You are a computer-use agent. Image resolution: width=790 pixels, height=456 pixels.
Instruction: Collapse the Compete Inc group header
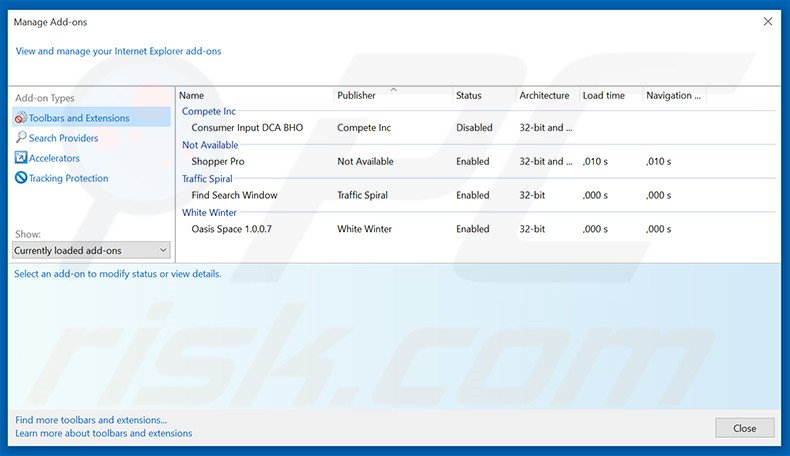tap(209, 111)
